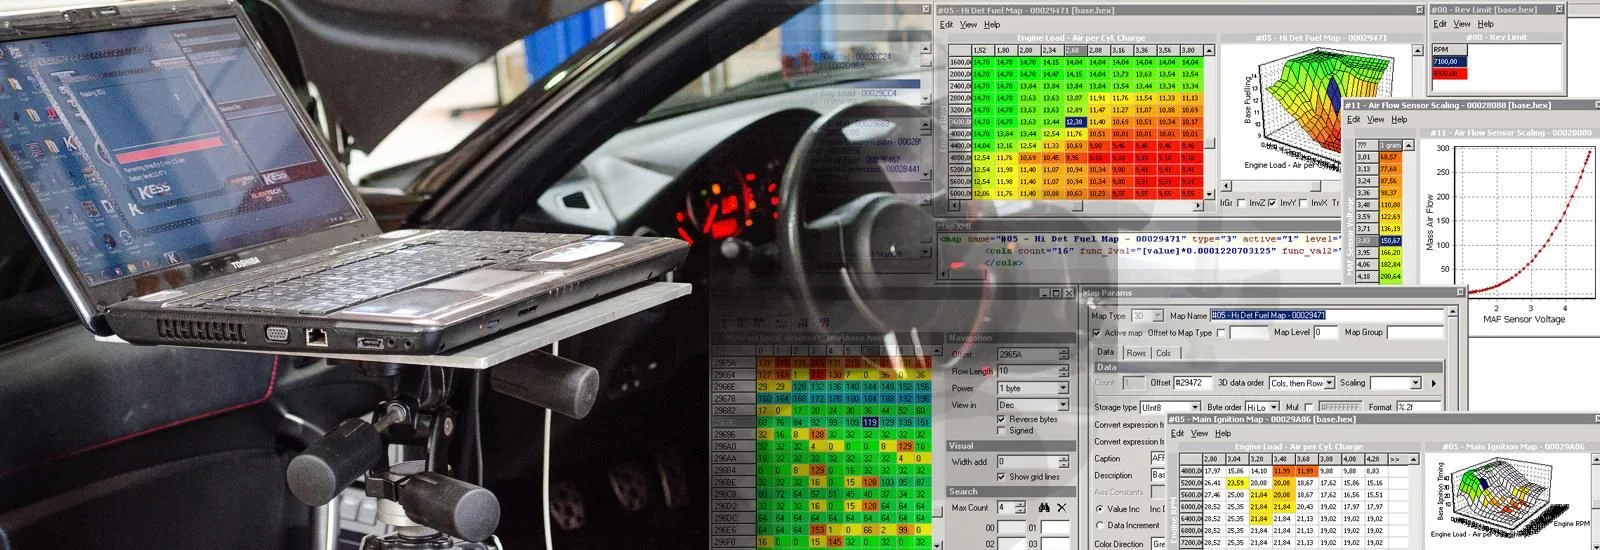Click the Offset spinner arrows in Navigation
Viewport: 1600px width, 550px height.
1063,354
